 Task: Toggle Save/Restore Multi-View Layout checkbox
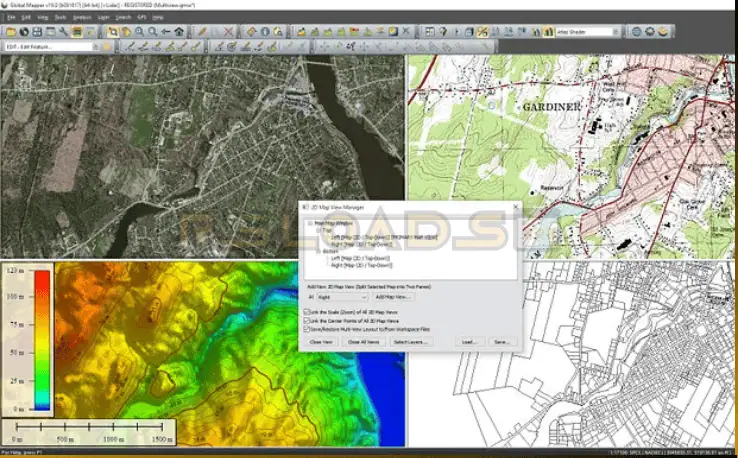(307, 329)
